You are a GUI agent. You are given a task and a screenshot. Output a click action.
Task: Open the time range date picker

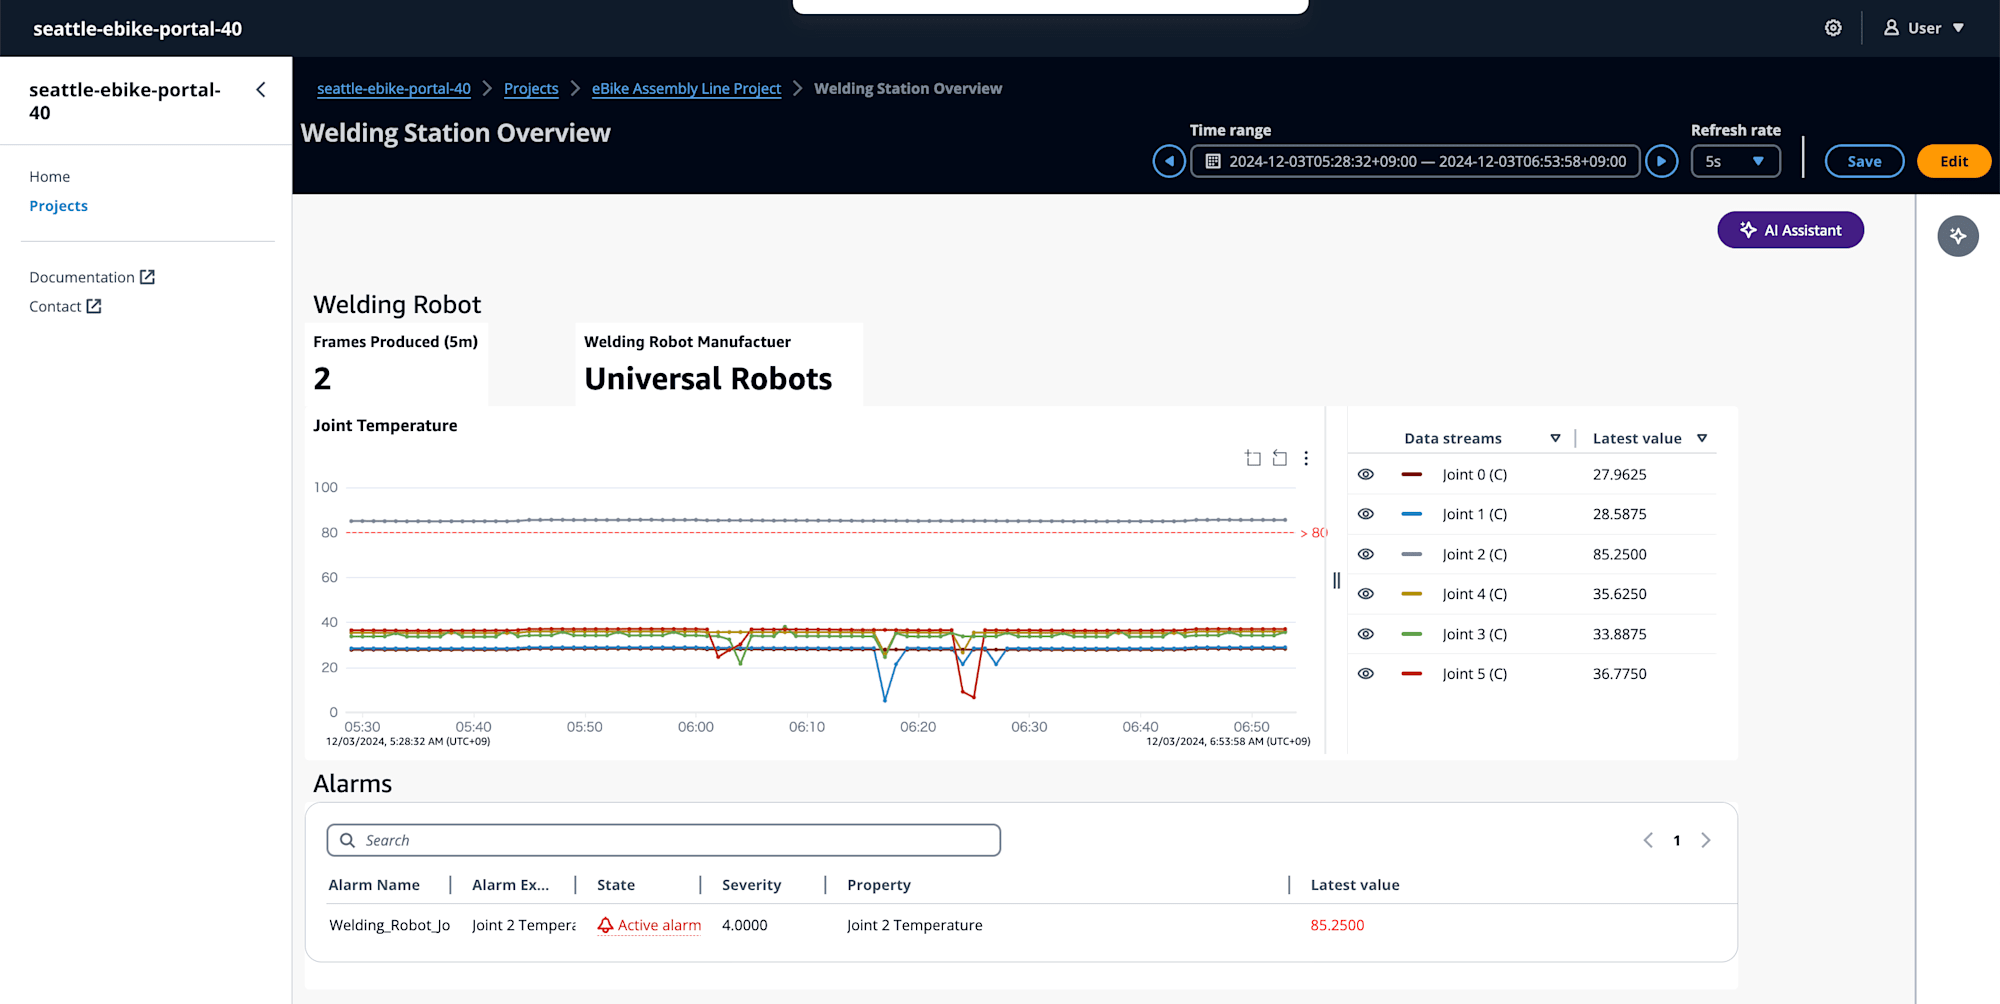pyautogui.click(x=1415, y=161)
